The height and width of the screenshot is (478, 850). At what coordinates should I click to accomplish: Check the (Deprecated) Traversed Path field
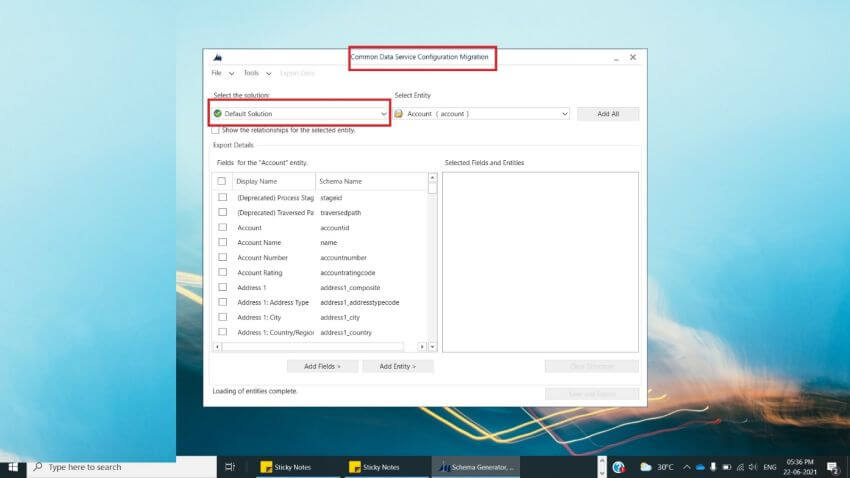click(222, 212)
